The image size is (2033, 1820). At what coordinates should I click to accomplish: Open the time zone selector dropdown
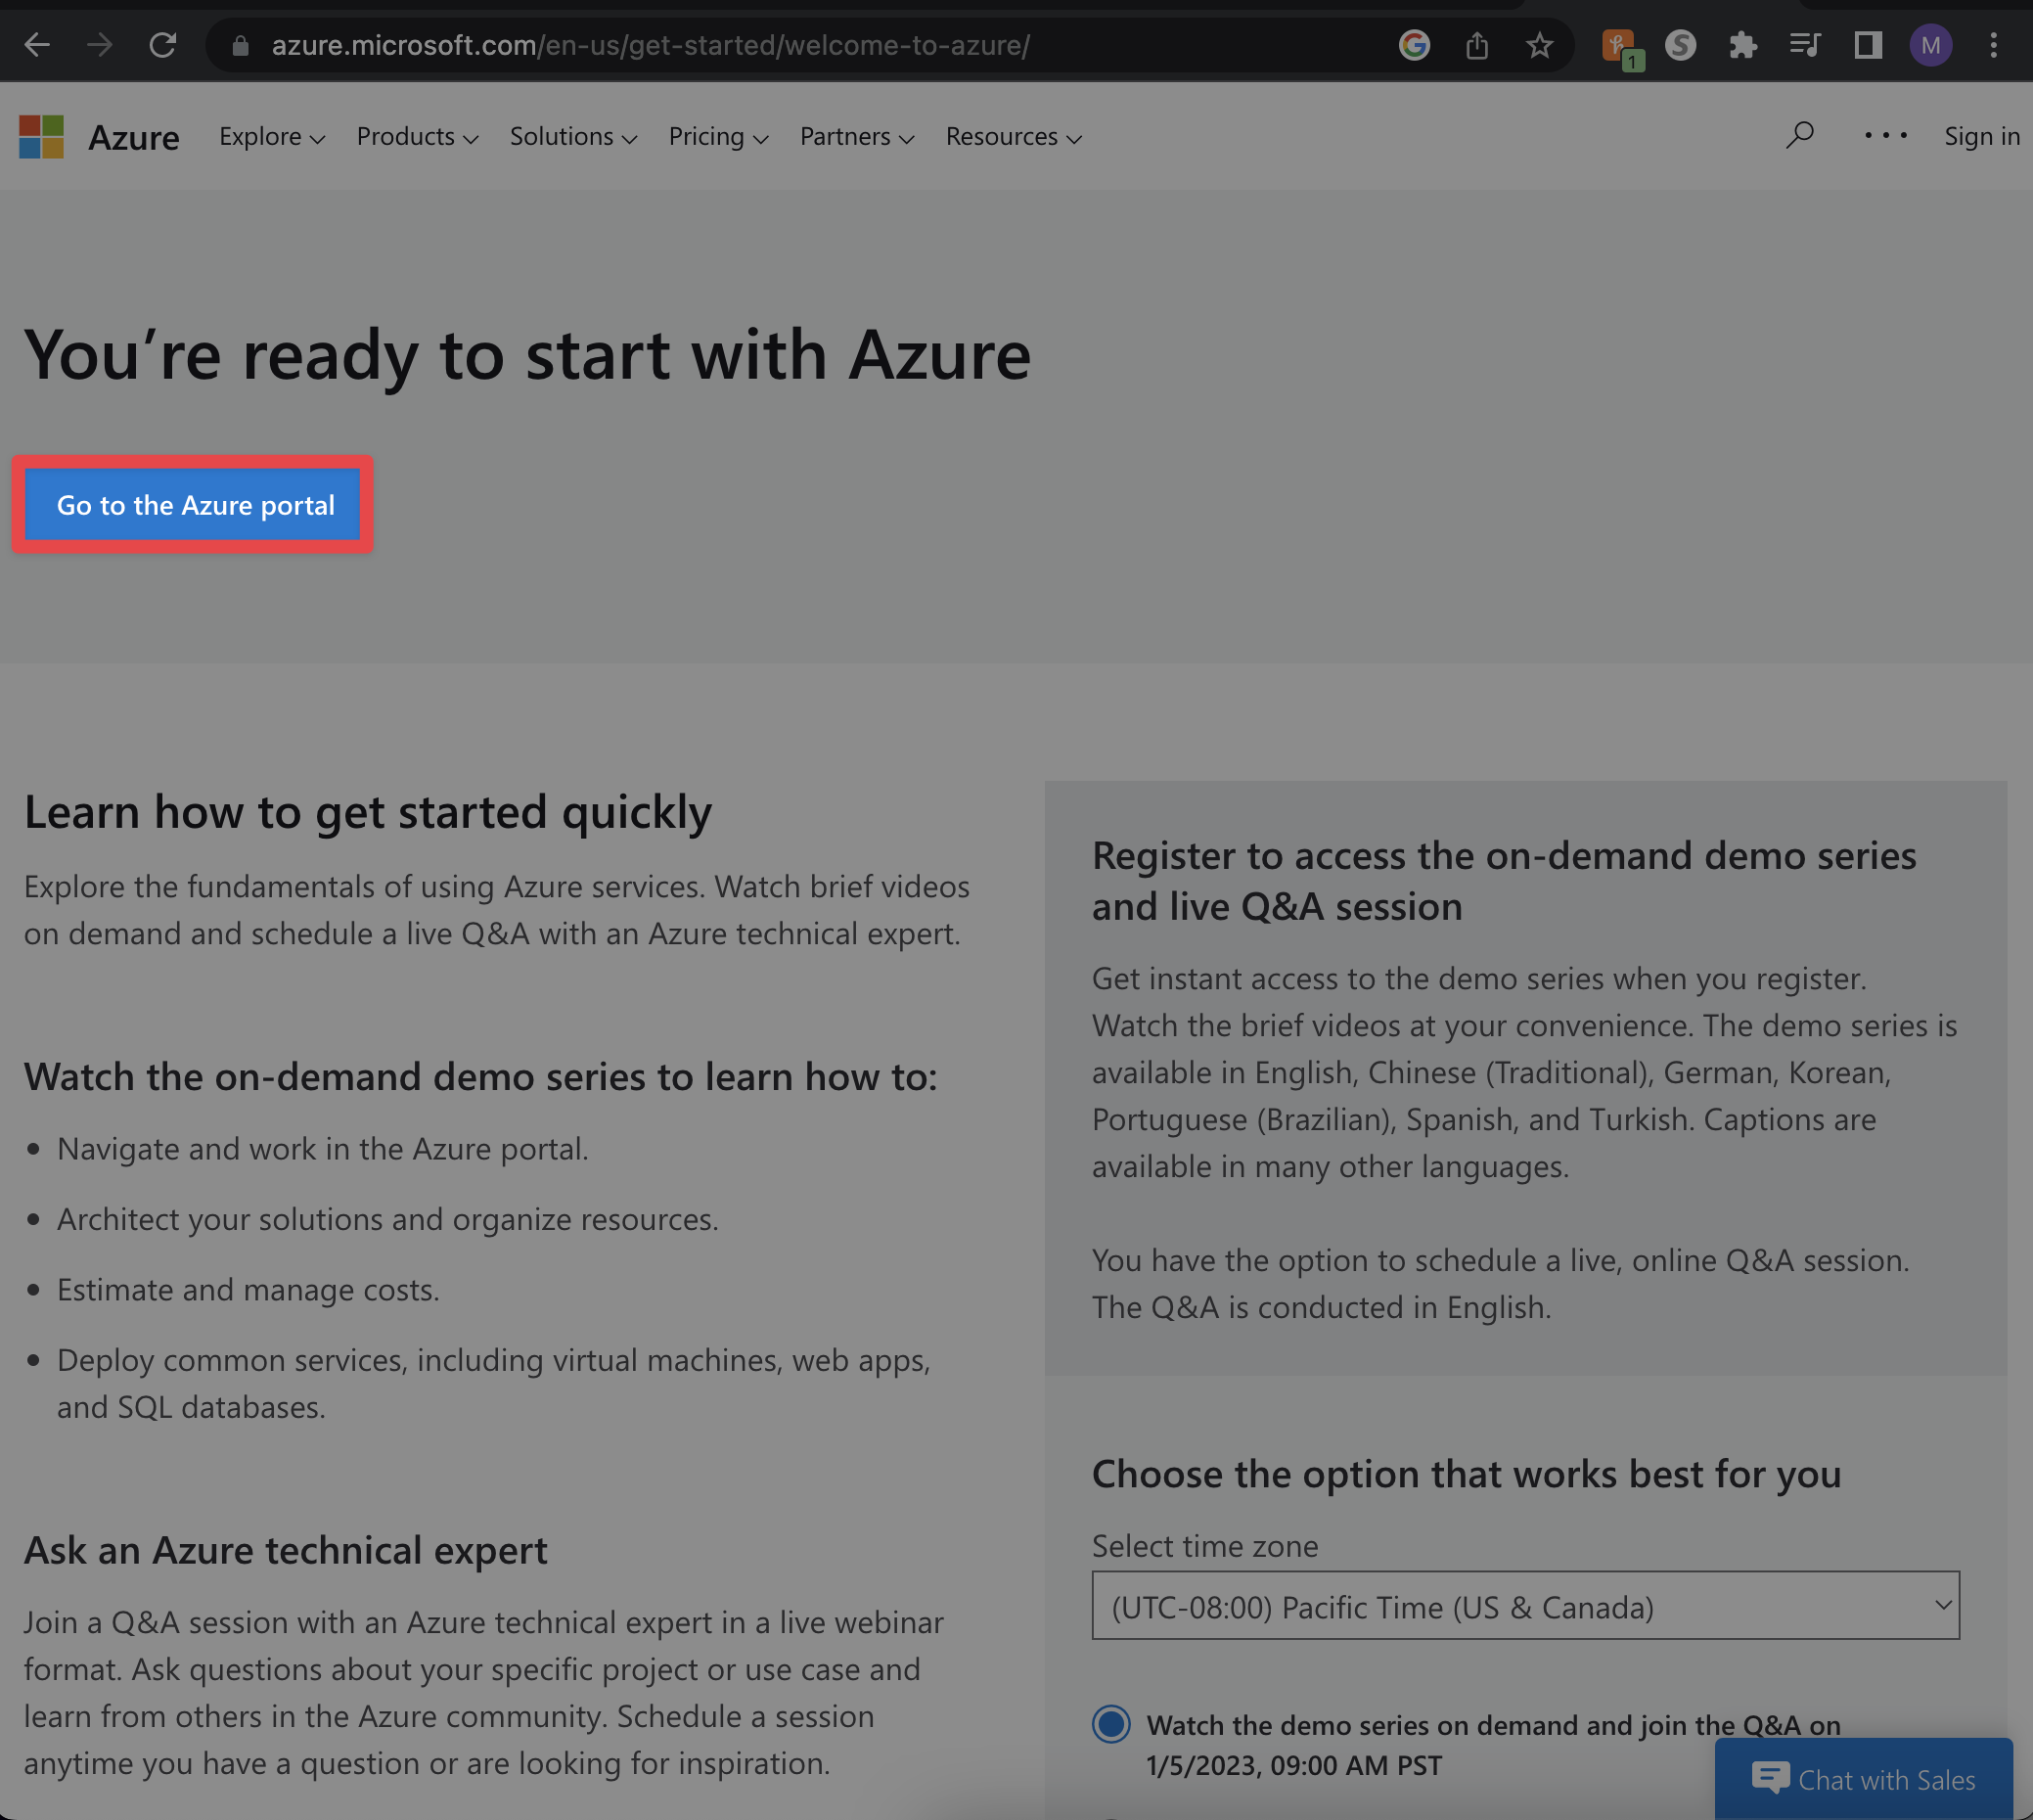pos(1524,1605)
